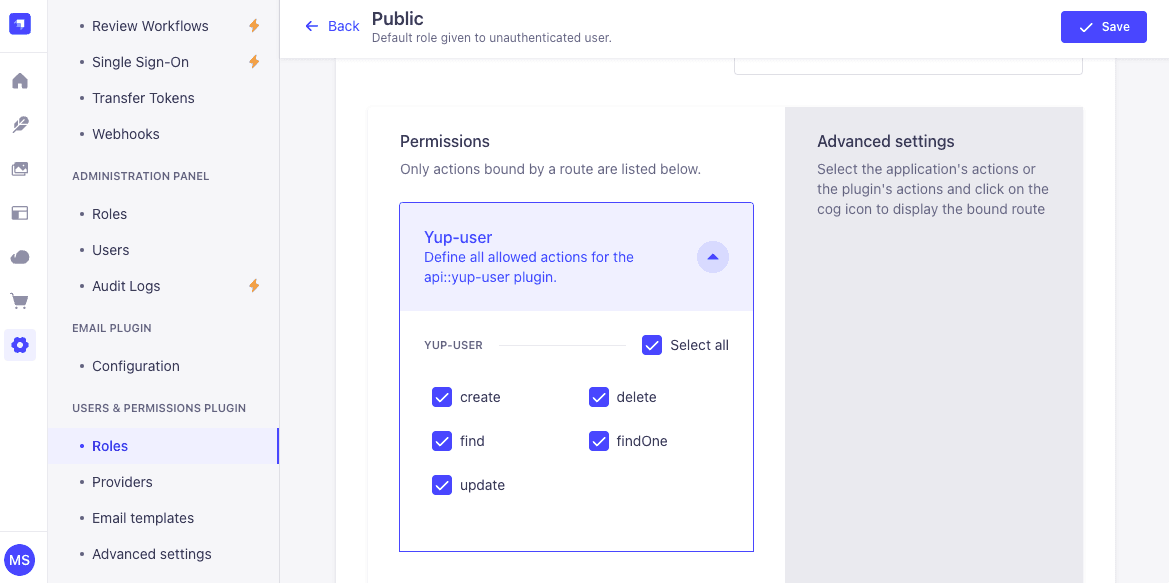Toggle the Select all checkbox
The image size is (1169, 583).
pos(652,345)
